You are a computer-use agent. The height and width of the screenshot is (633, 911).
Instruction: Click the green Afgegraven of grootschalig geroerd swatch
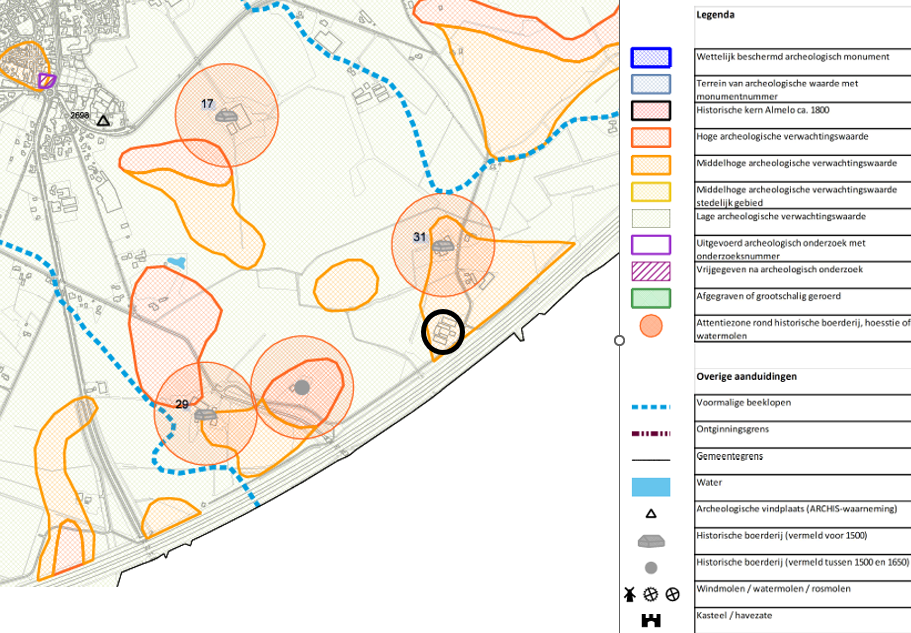pyautogui.click(x=651, y=298)
